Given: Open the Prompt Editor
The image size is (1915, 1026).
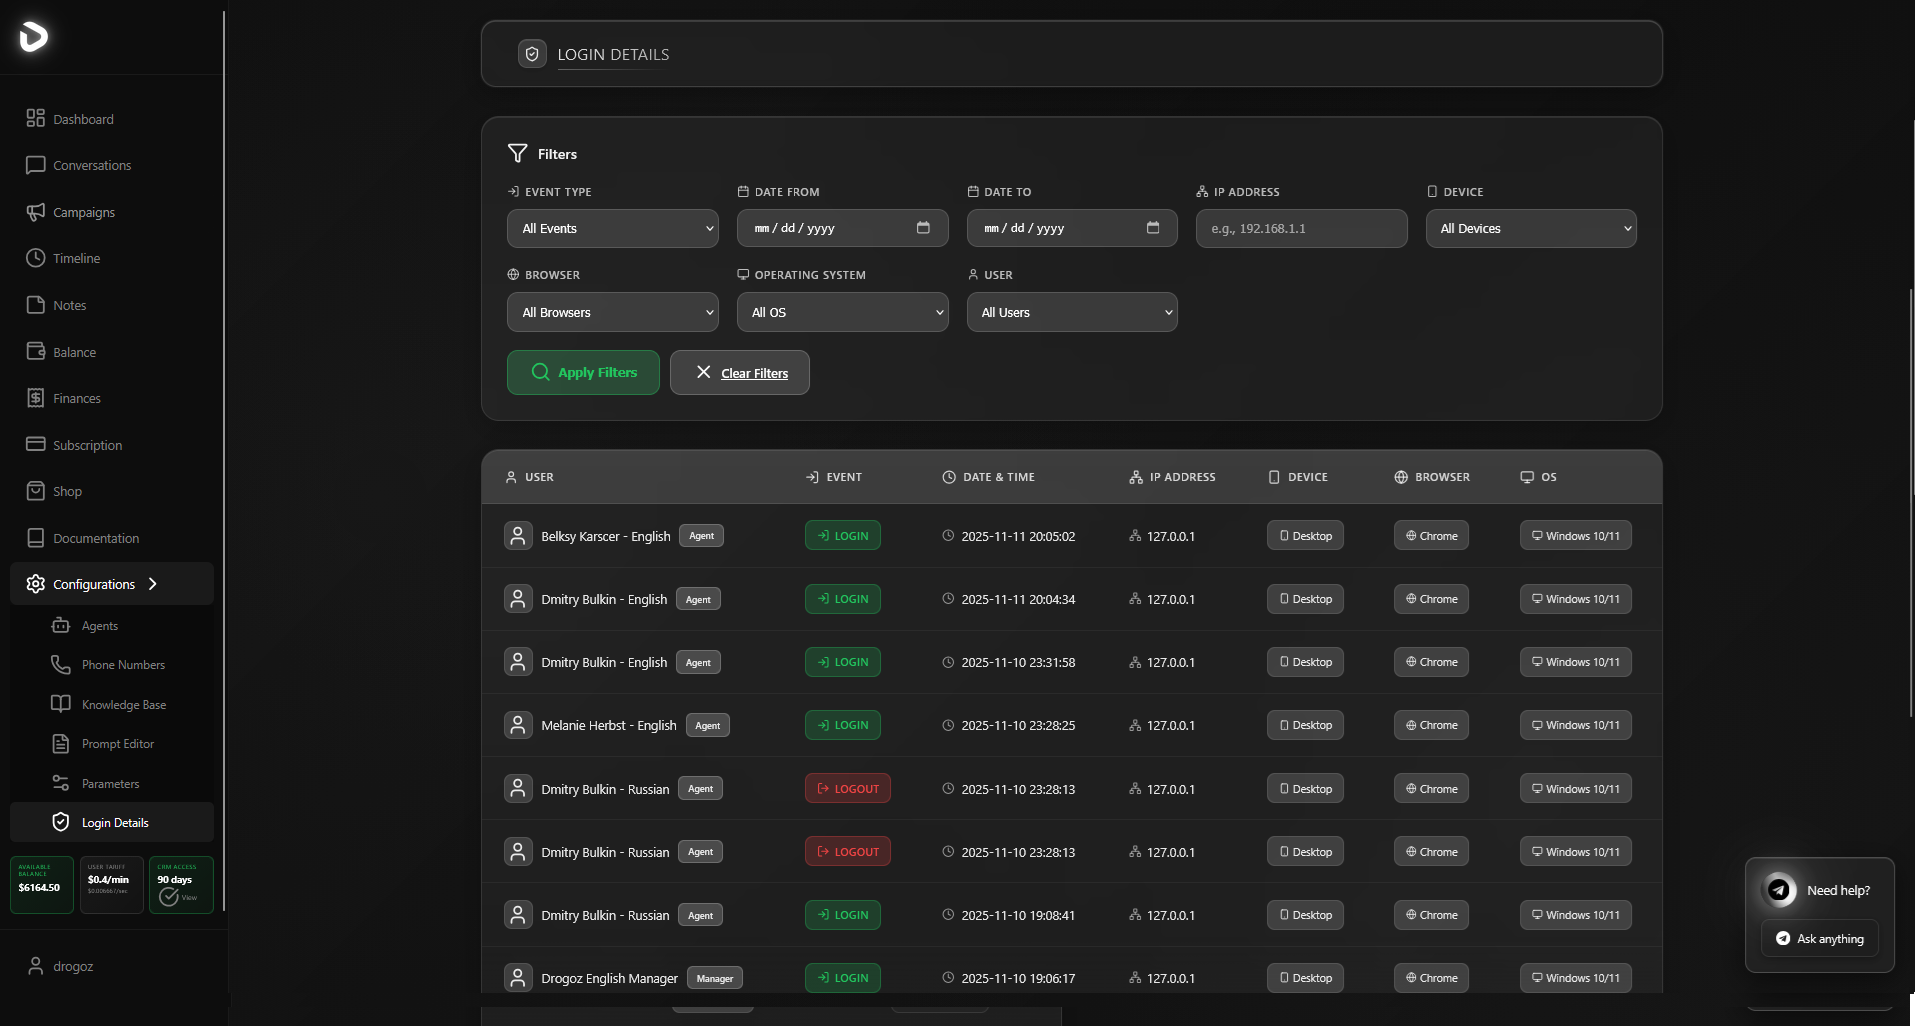Looking at the screenshot, I should pos(117,743).
